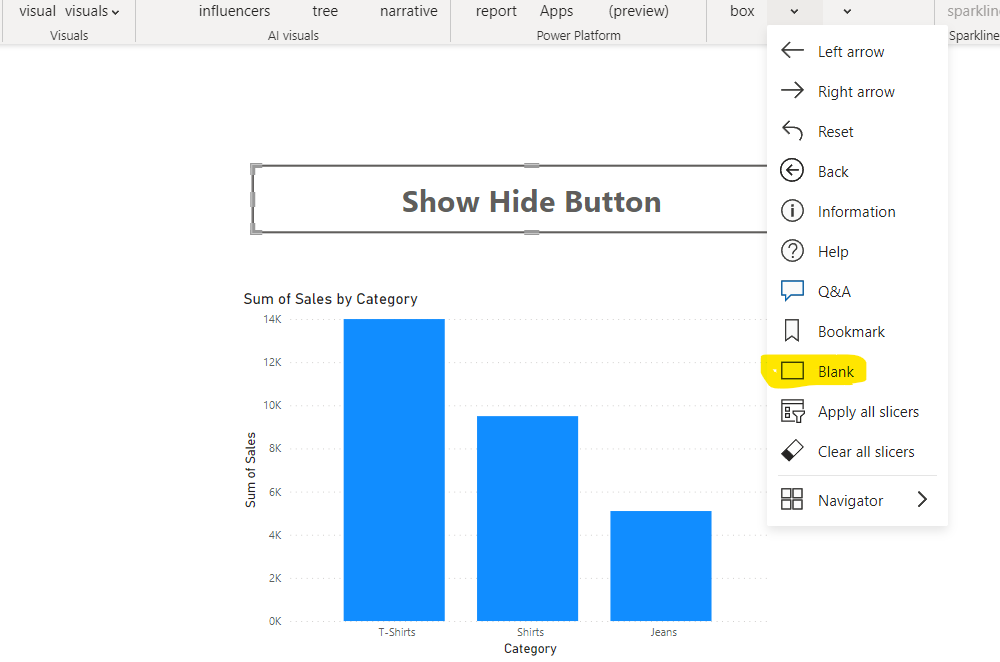Click the Jeans bar in chart
The width and height of the screenshot is (1000, 662).
coord(661,566)
